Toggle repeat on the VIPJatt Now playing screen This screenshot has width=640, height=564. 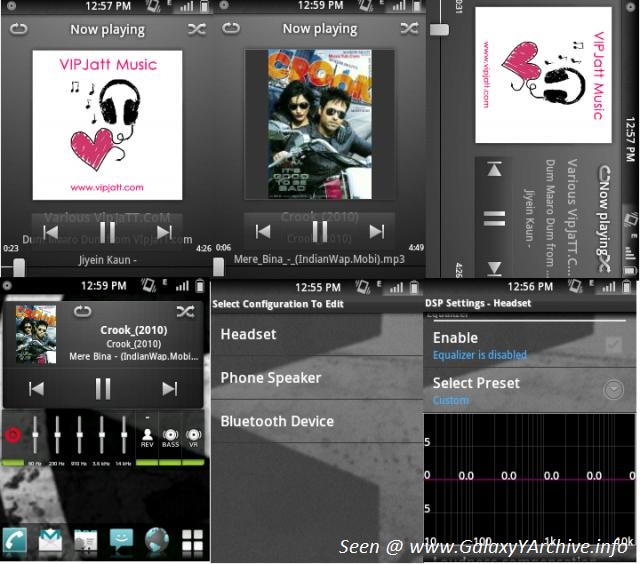(18, 29)
